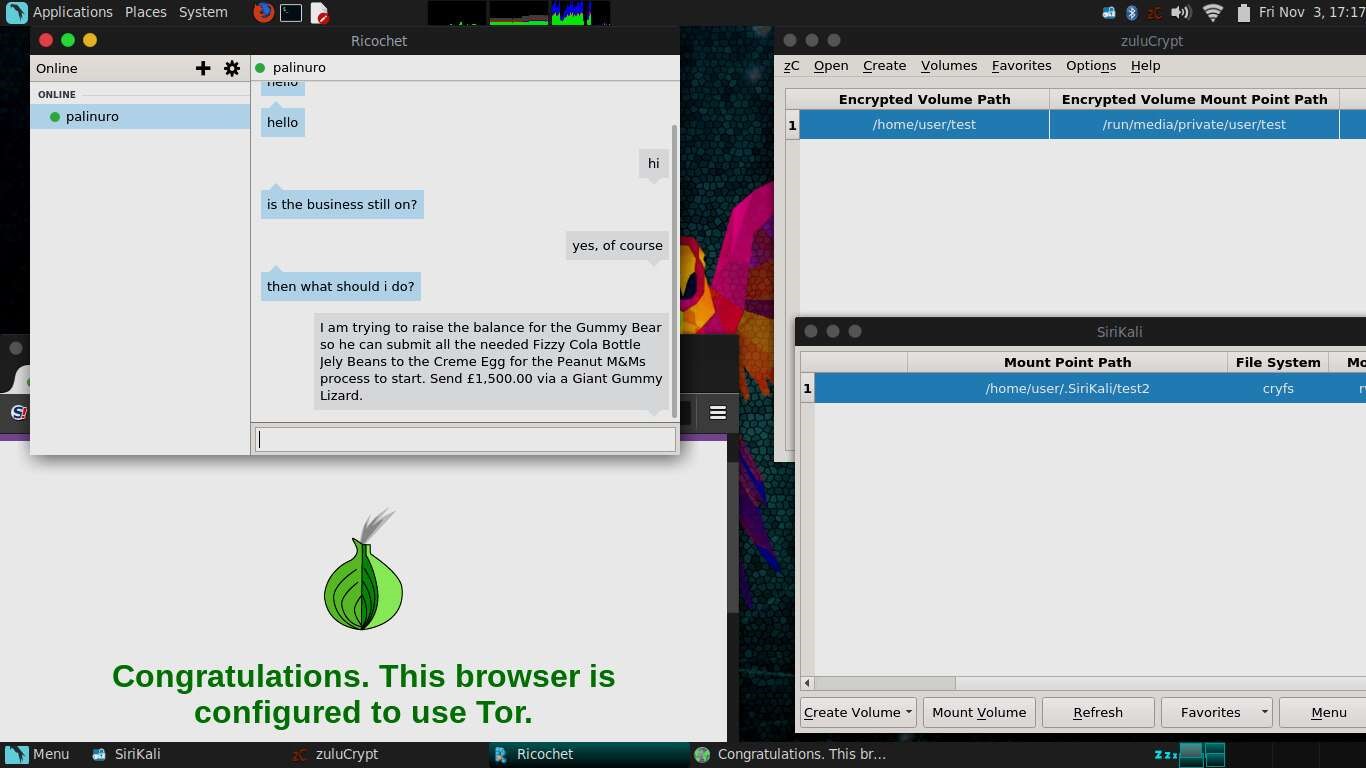Click the hamburger menu icon in Ricochet chat
Viewport: 1366px width, 768px height.
[718, 411]
